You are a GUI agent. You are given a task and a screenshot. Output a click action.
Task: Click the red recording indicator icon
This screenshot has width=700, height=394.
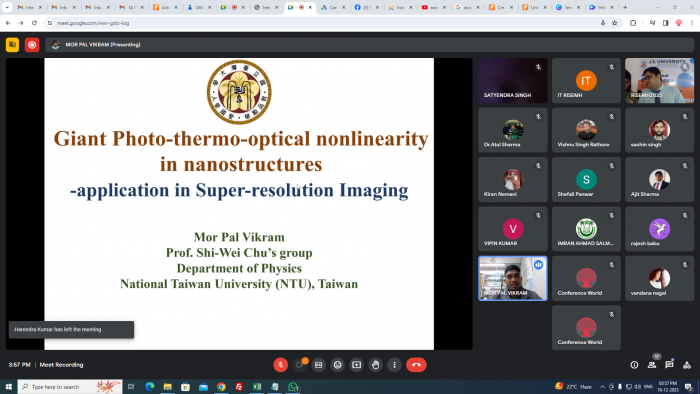pos(32,45)
